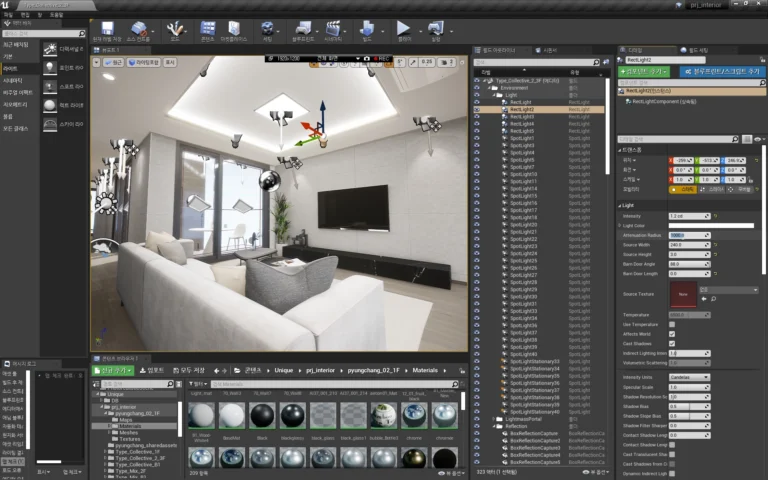Toggle the Contact Shadow Length in world units checkbox
The image size is (768, 480).
tap(672, 445)
